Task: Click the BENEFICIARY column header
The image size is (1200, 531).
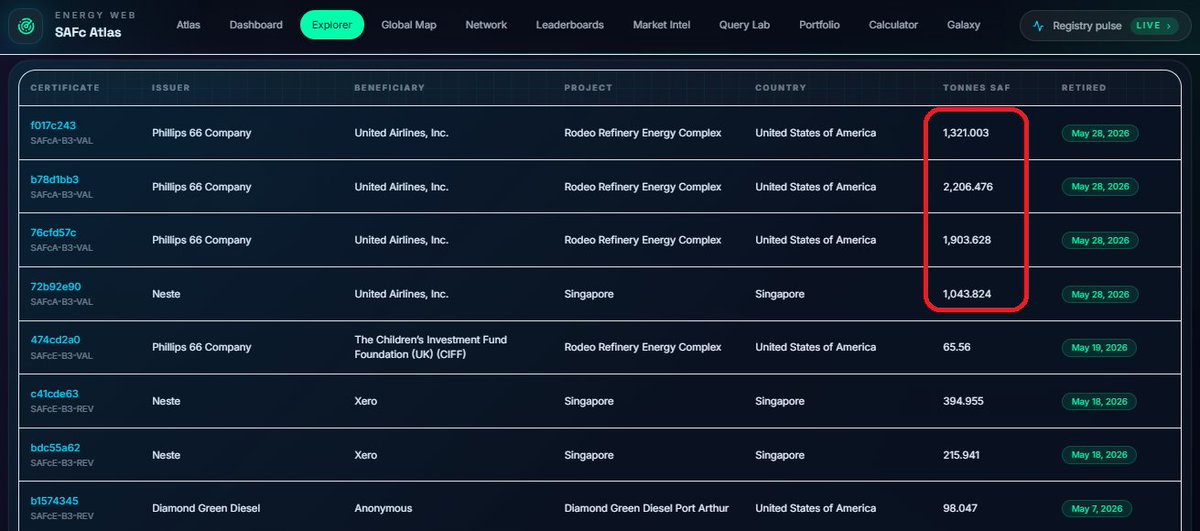Action: [x=390, y=88]
